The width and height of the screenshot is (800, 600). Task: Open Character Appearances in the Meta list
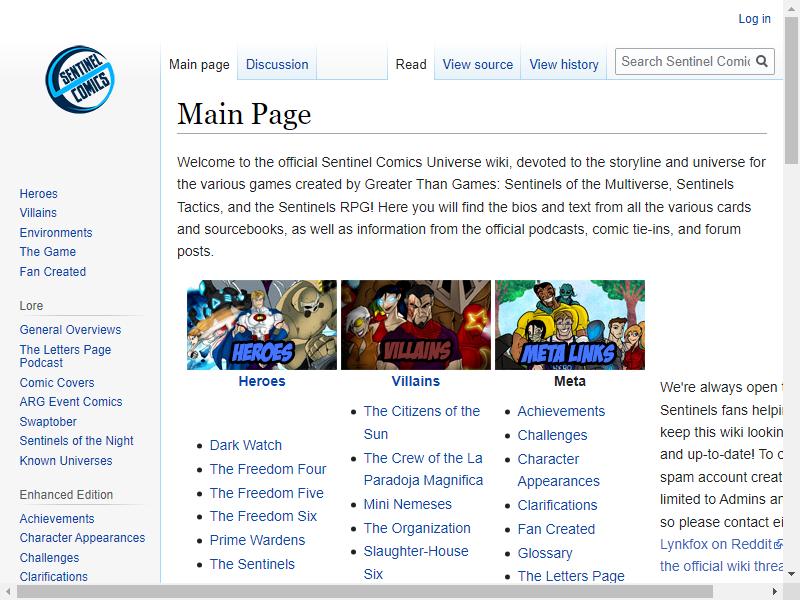558,470
